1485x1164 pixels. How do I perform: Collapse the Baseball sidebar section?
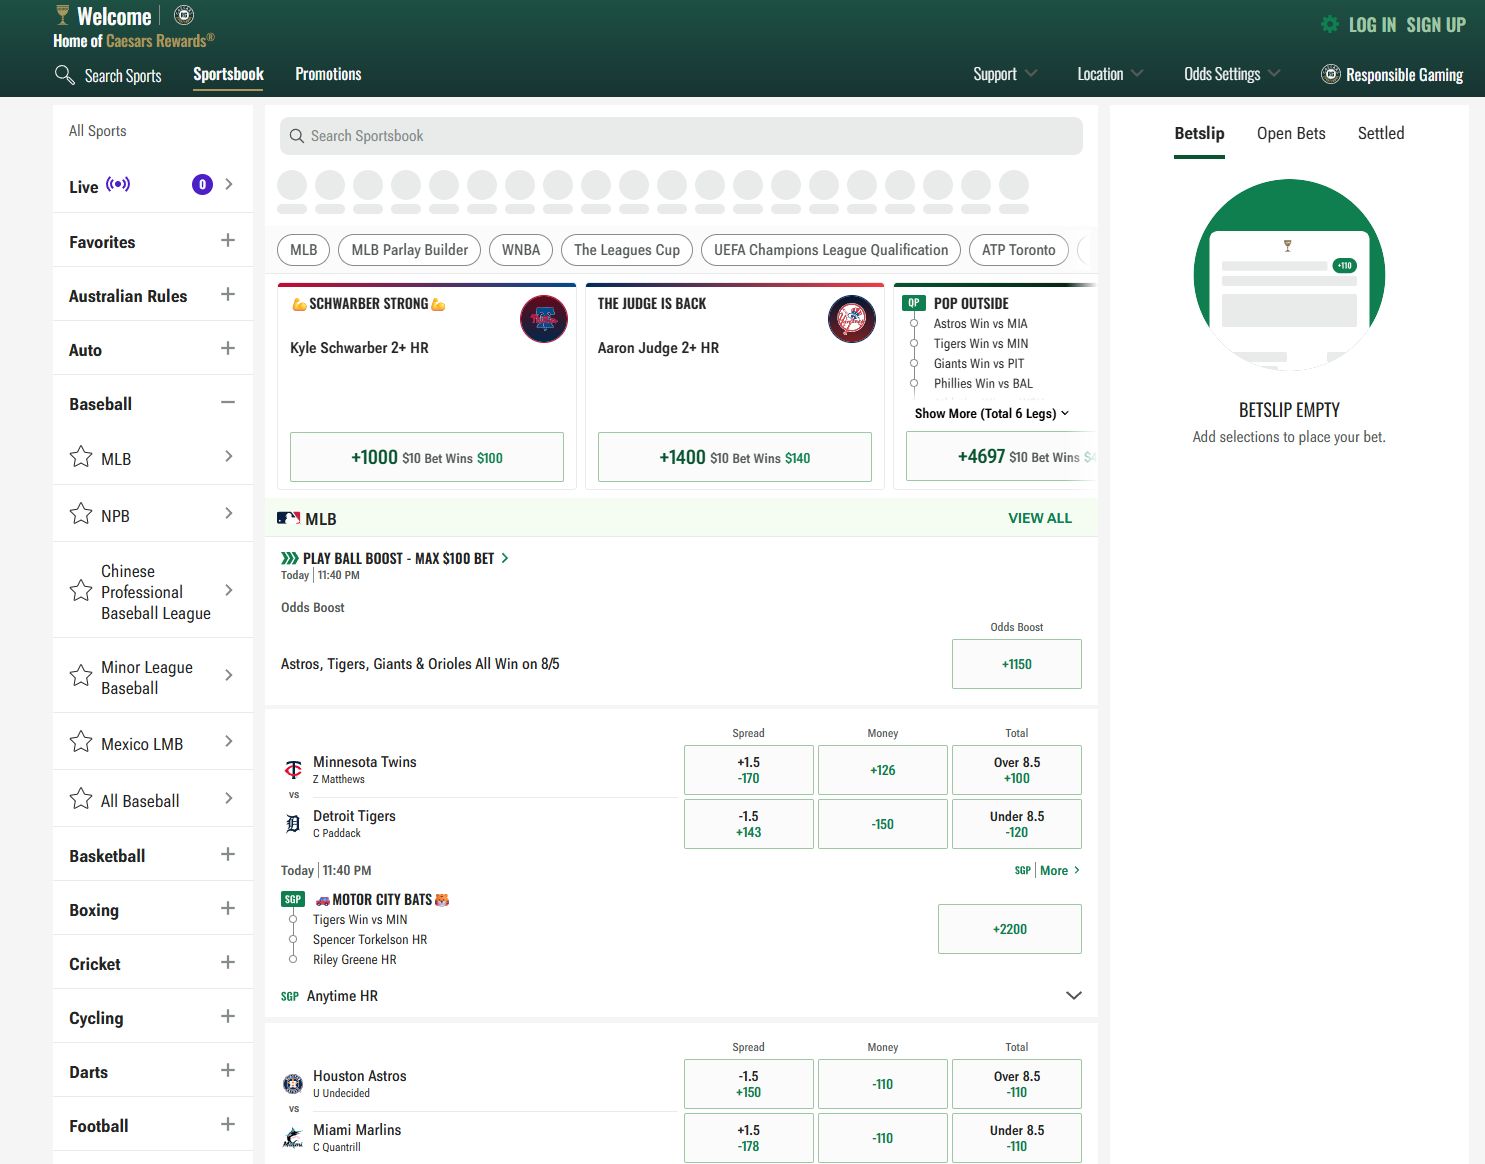tap(228, 403)
